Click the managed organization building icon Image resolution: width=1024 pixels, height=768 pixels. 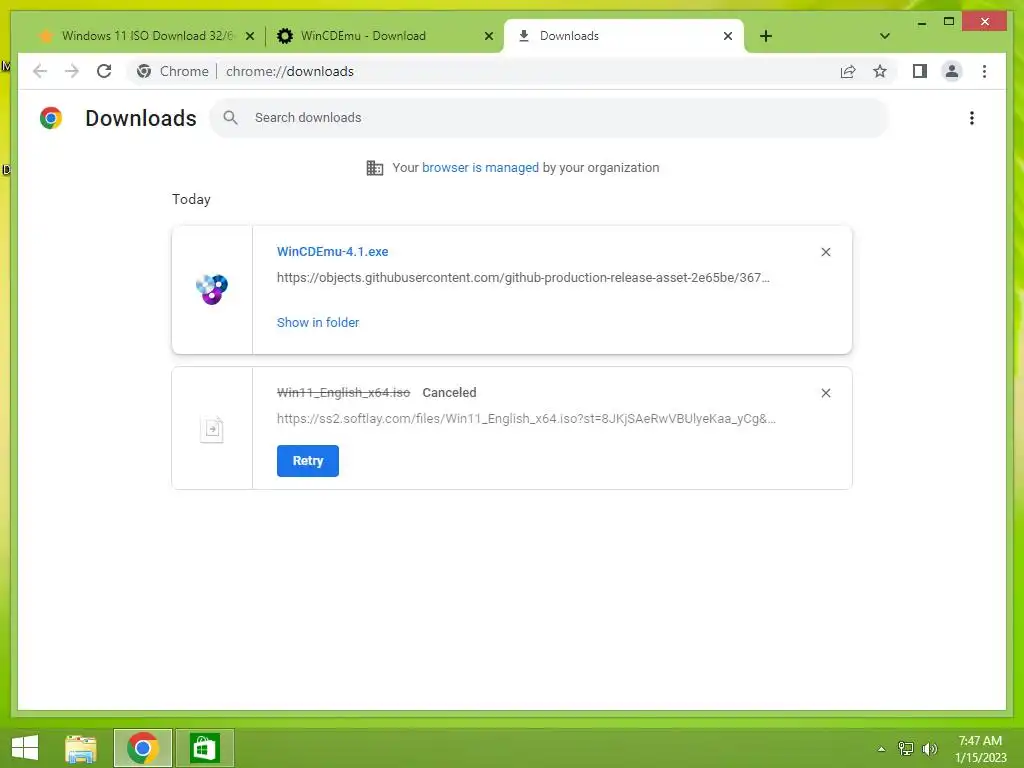coord(375,168)
